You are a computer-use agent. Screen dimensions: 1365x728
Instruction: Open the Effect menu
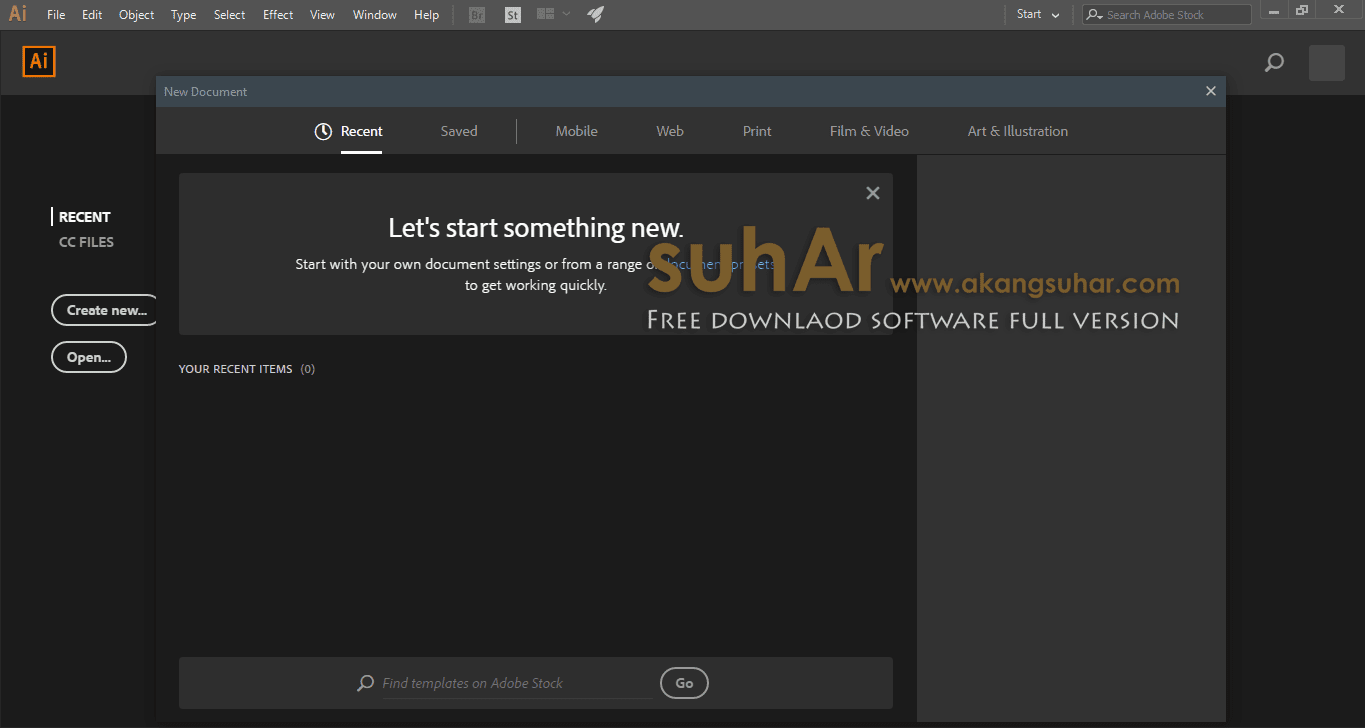pos(278,15)
